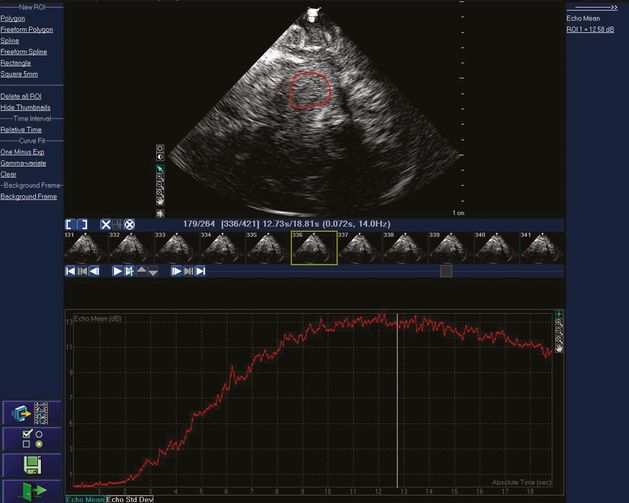Screen dimensions: 629x503
Task: Click the brightness sun icon beside ultrasound image
Action: (x=160, y=149)
